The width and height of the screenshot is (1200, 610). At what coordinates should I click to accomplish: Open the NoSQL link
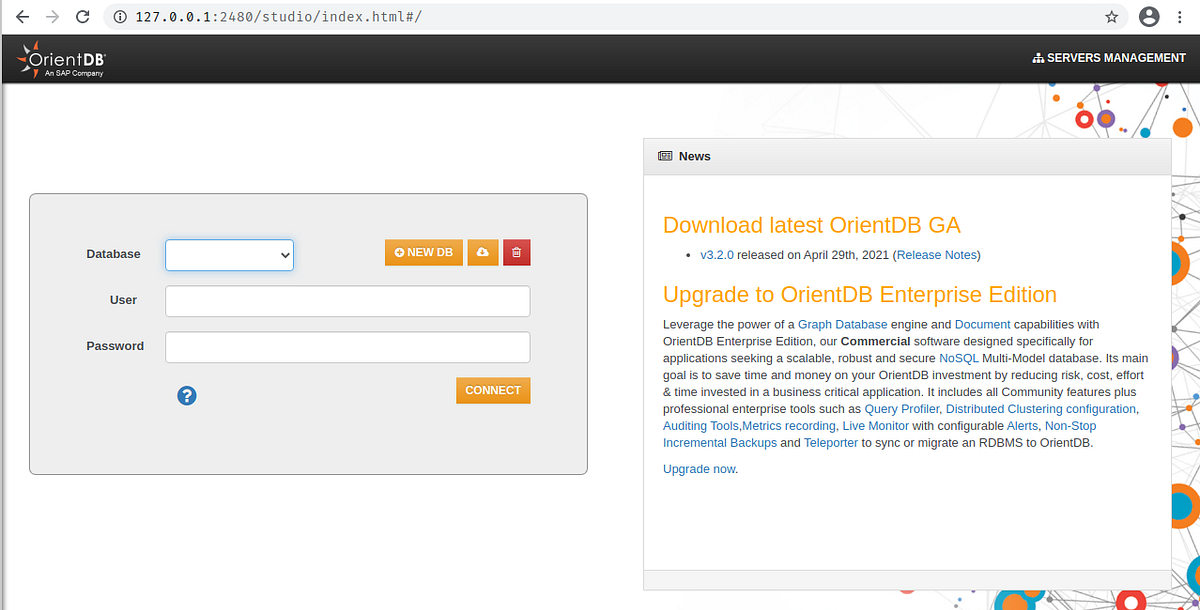(x=959, y=358)
